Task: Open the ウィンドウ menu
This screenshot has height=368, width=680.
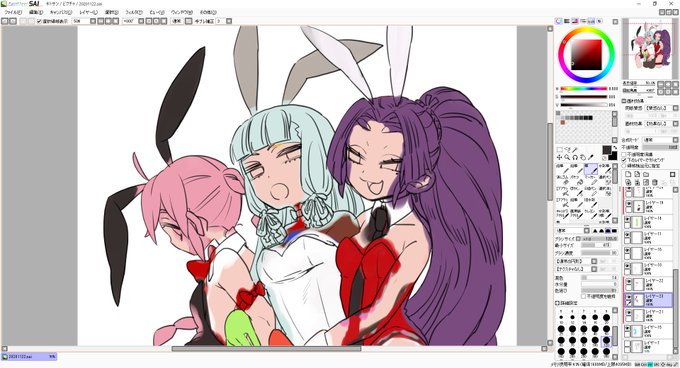Action: click(182, 12)
